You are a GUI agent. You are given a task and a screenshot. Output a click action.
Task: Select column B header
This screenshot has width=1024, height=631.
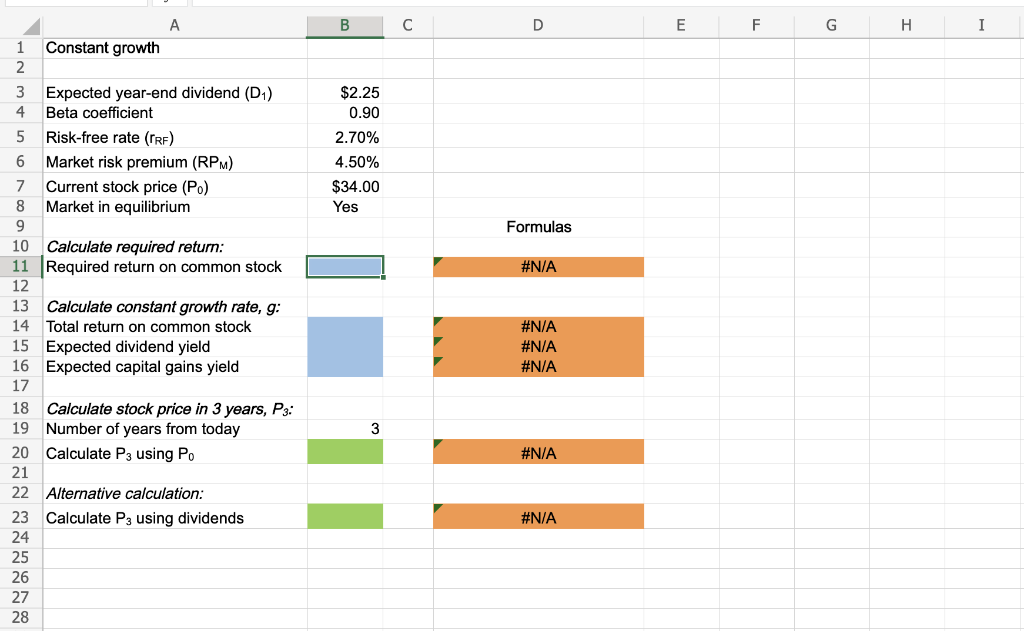tap(344, 25)
